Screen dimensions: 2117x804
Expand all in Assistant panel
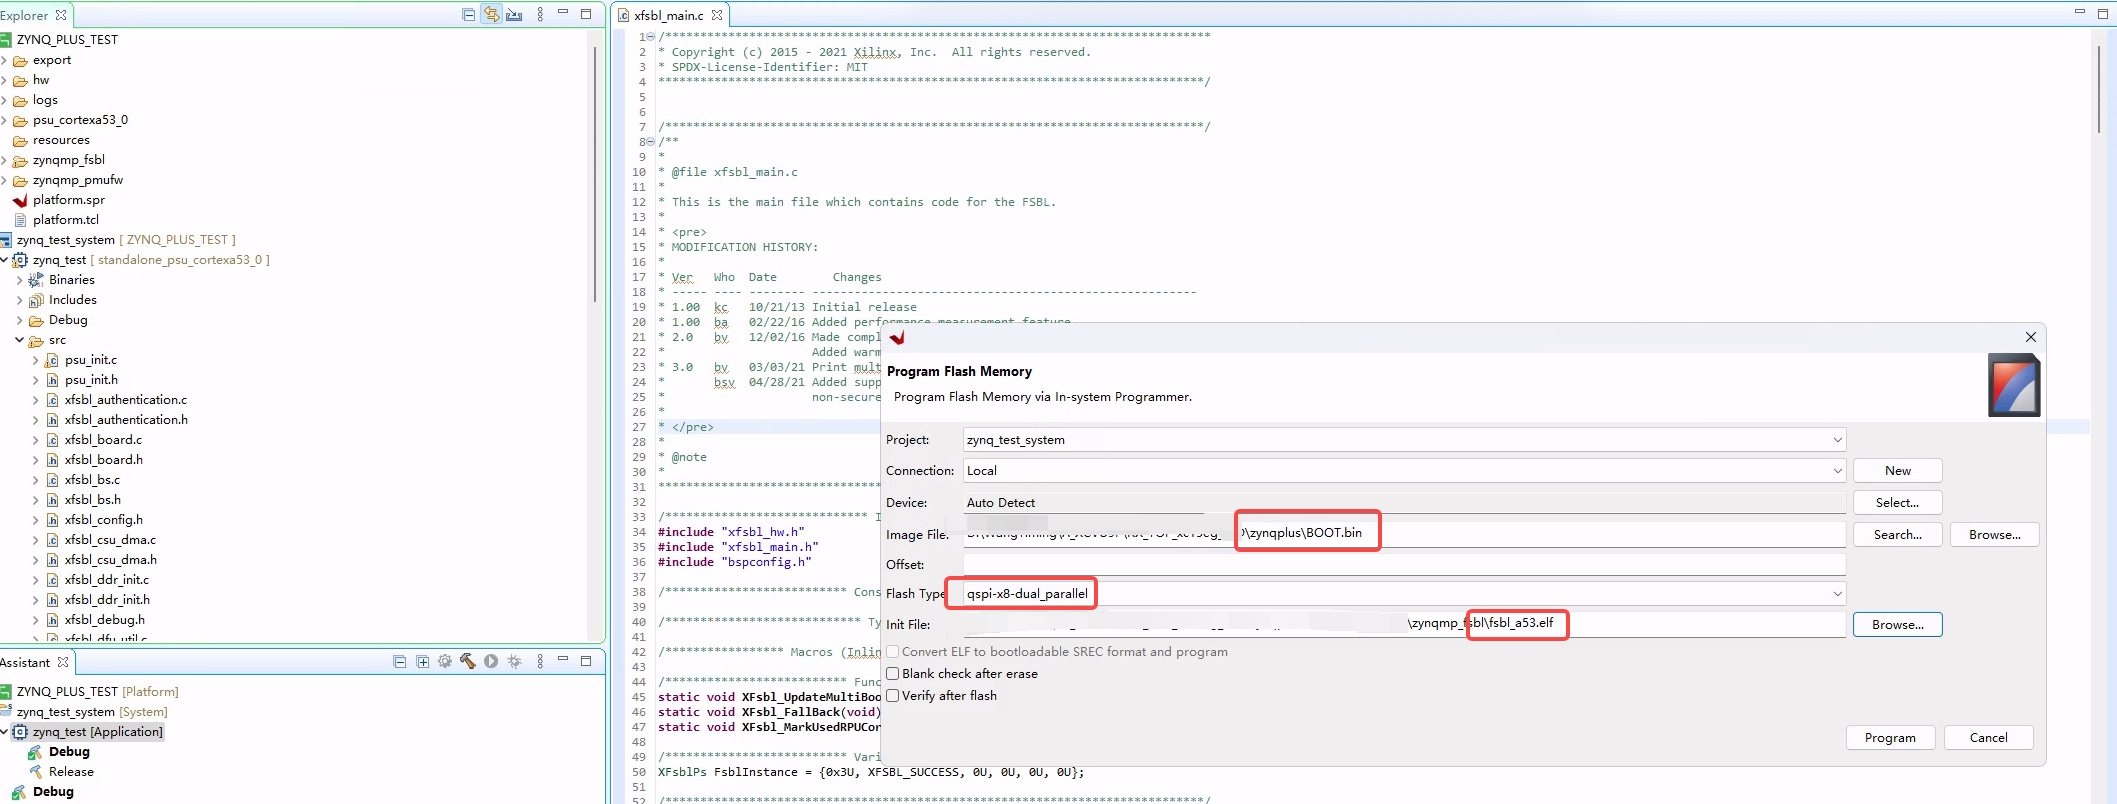422,661
